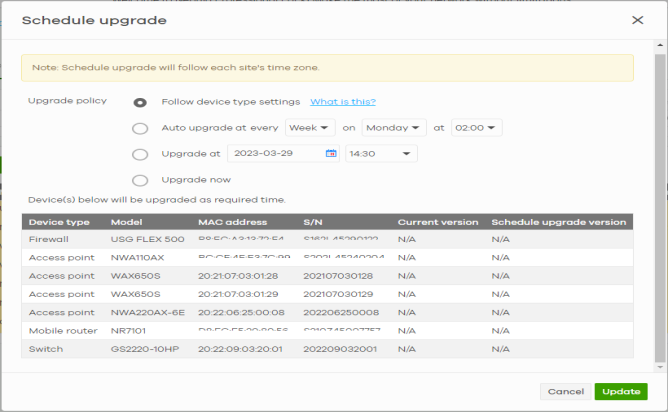Close the Schedule upgrade dialog
The width and height of the screenshot is (668, 412).
pyautogui.click(x=638, y=20)
